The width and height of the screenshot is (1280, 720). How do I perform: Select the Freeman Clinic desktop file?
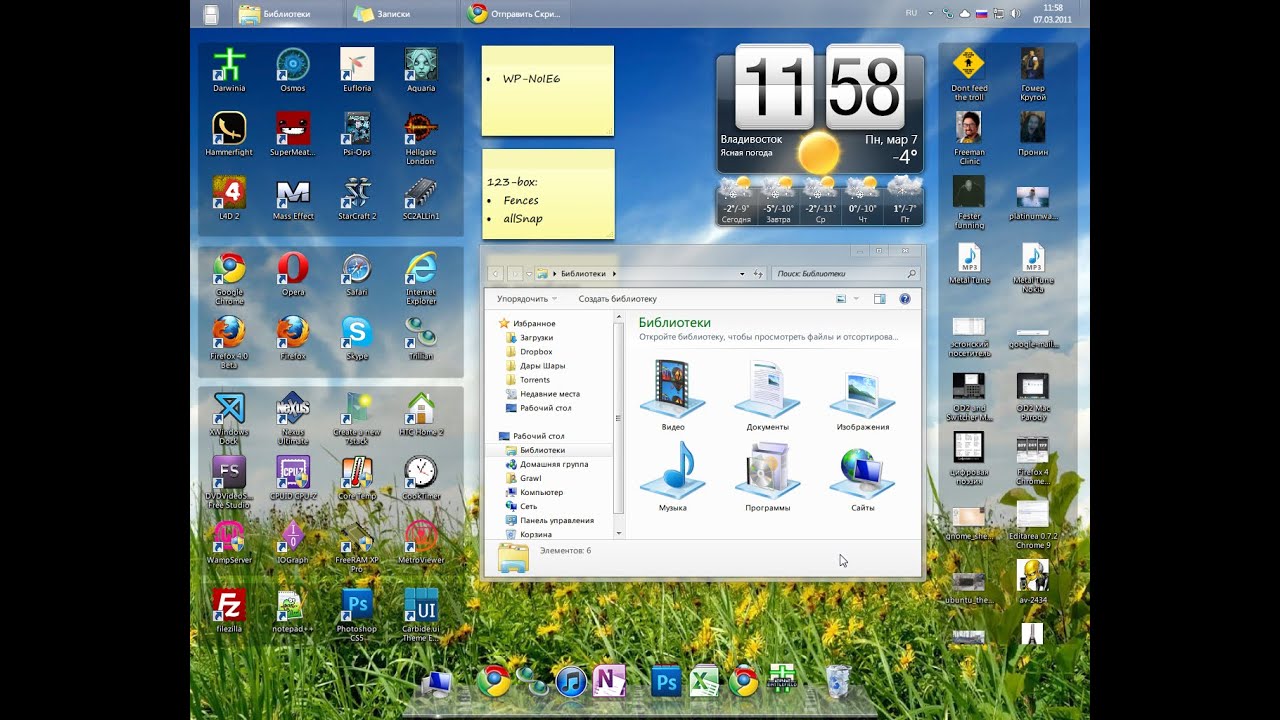tap(969, 139)
